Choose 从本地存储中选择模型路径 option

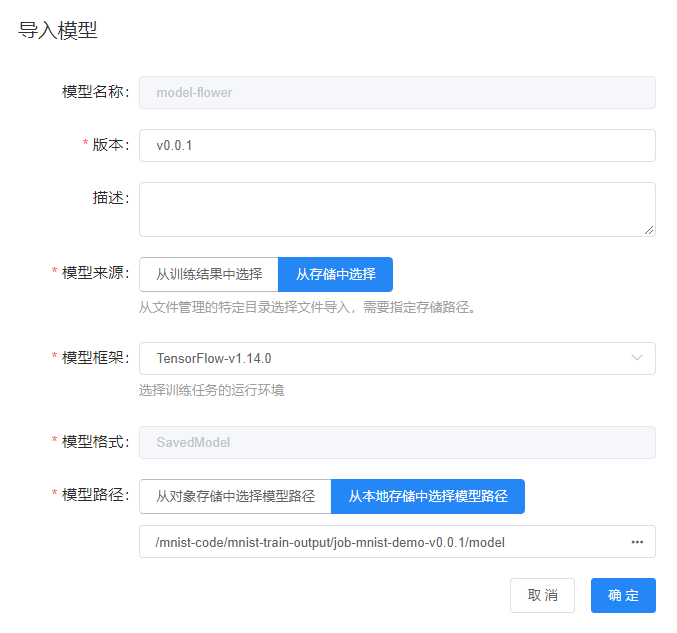(427, 496)
